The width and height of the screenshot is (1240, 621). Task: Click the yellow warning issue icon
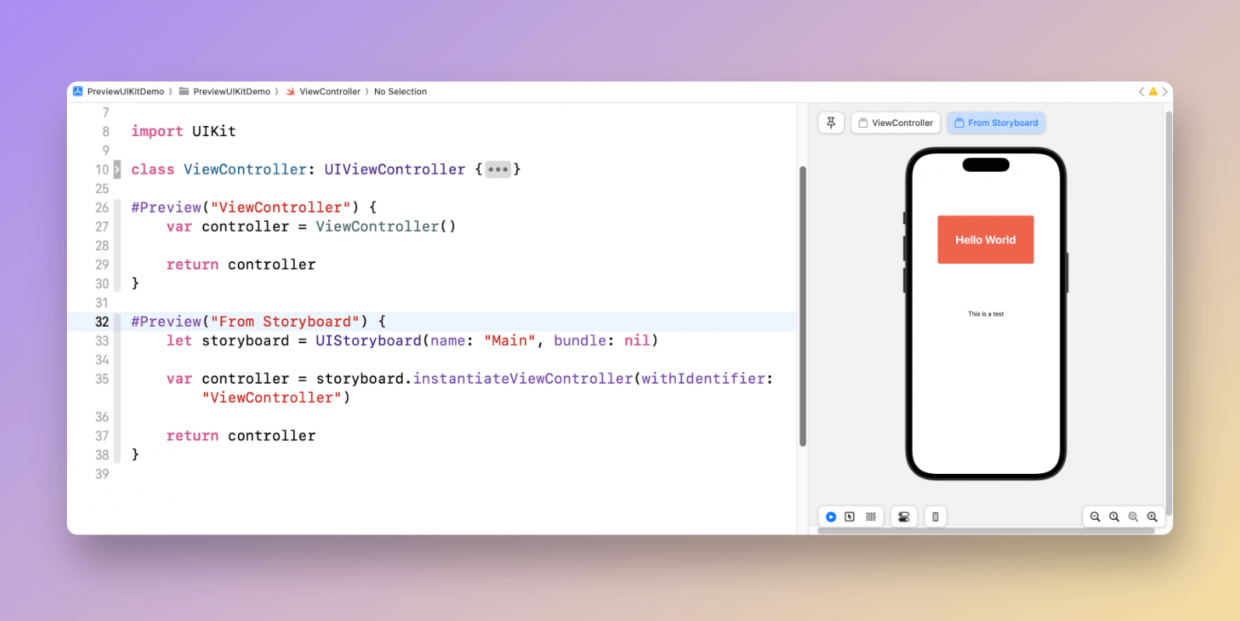pyautogui.click(x=1153, y=92)
